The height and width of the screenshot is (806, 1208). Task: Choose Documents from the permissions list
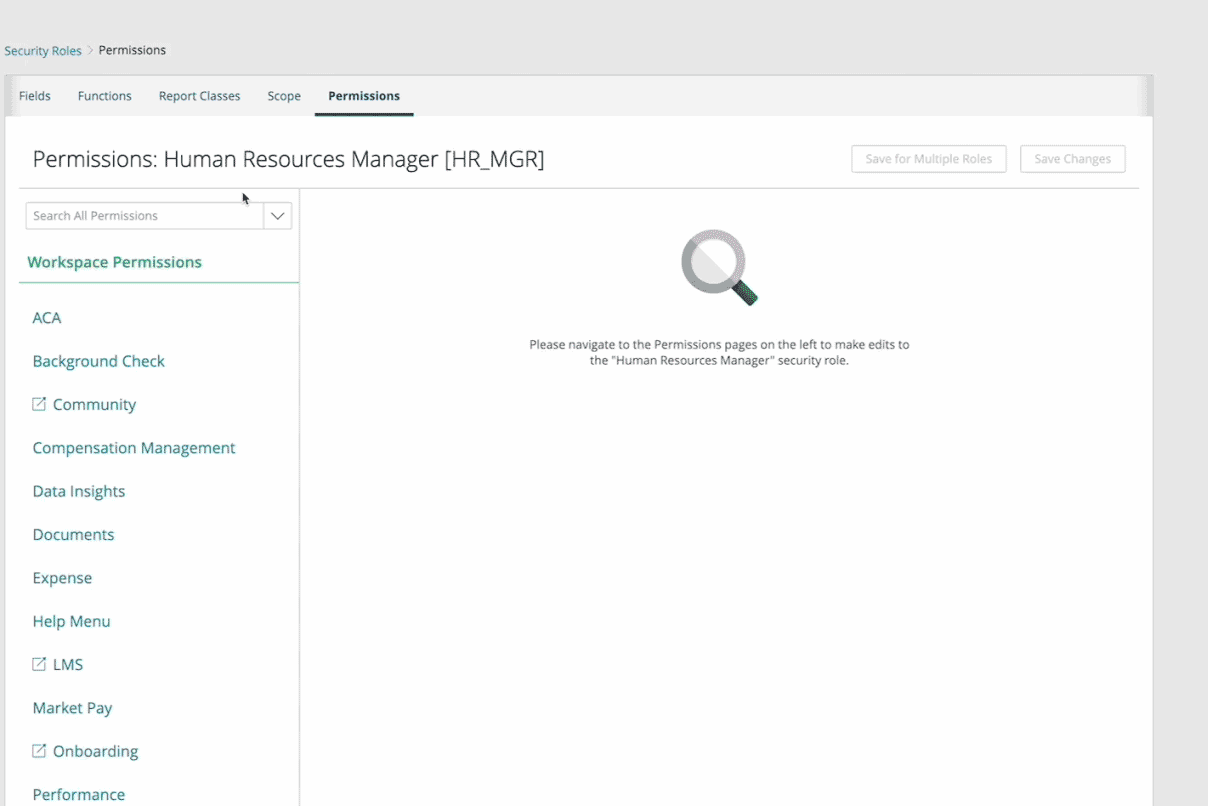coord(73,535)
